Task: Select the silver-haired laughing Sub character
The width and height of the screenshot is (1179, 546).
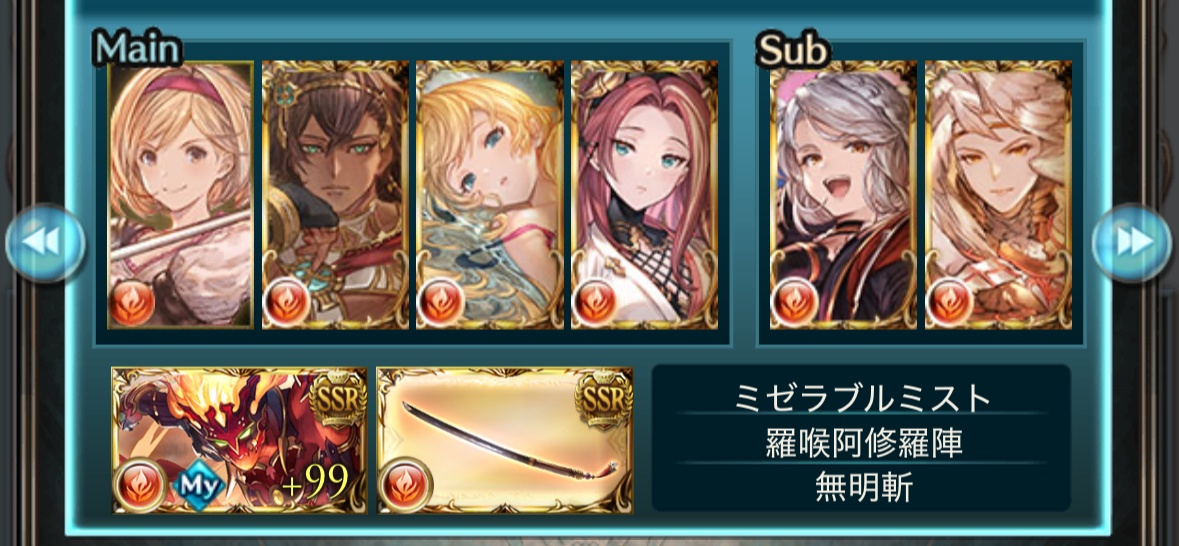Action: [844, 196]
